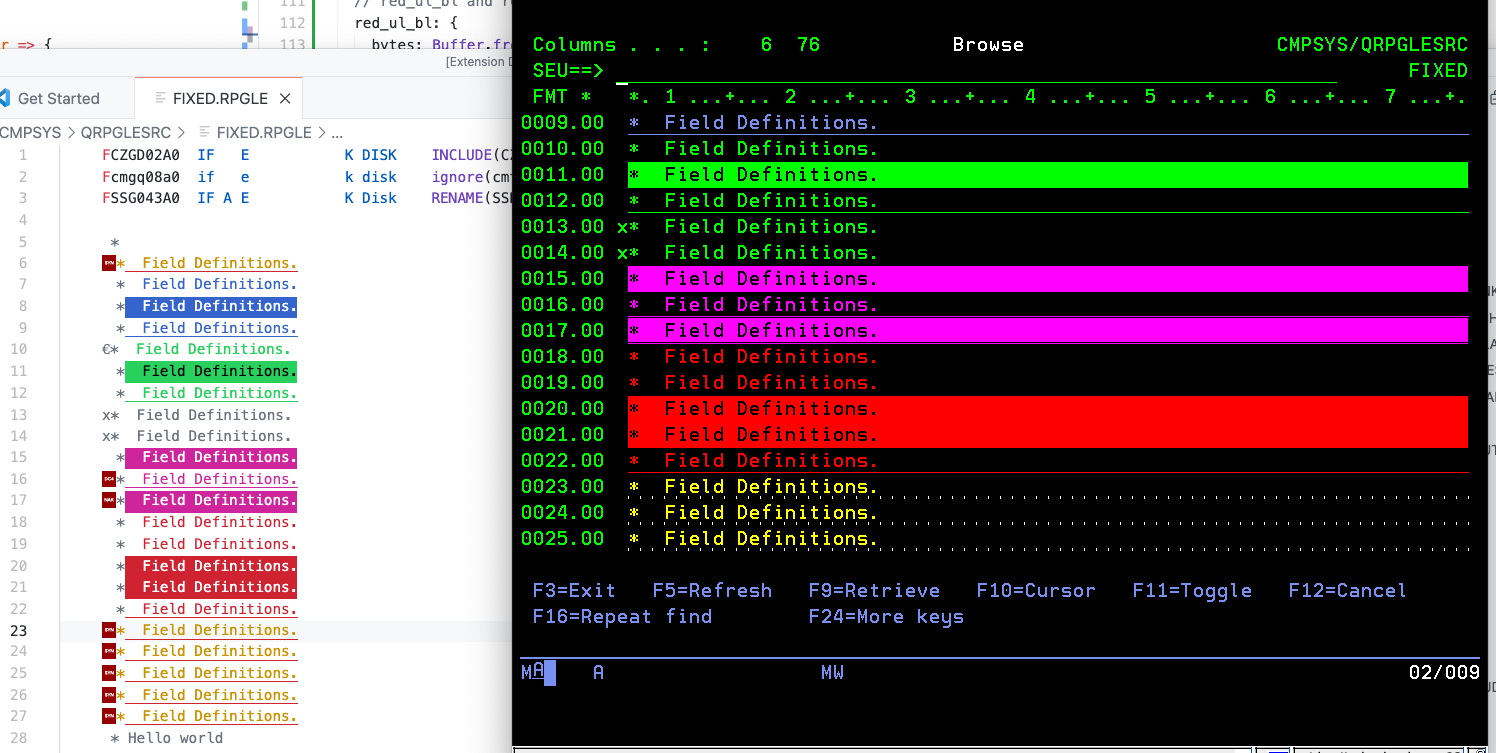Switch to the Get Started tab

click(59, 98)
